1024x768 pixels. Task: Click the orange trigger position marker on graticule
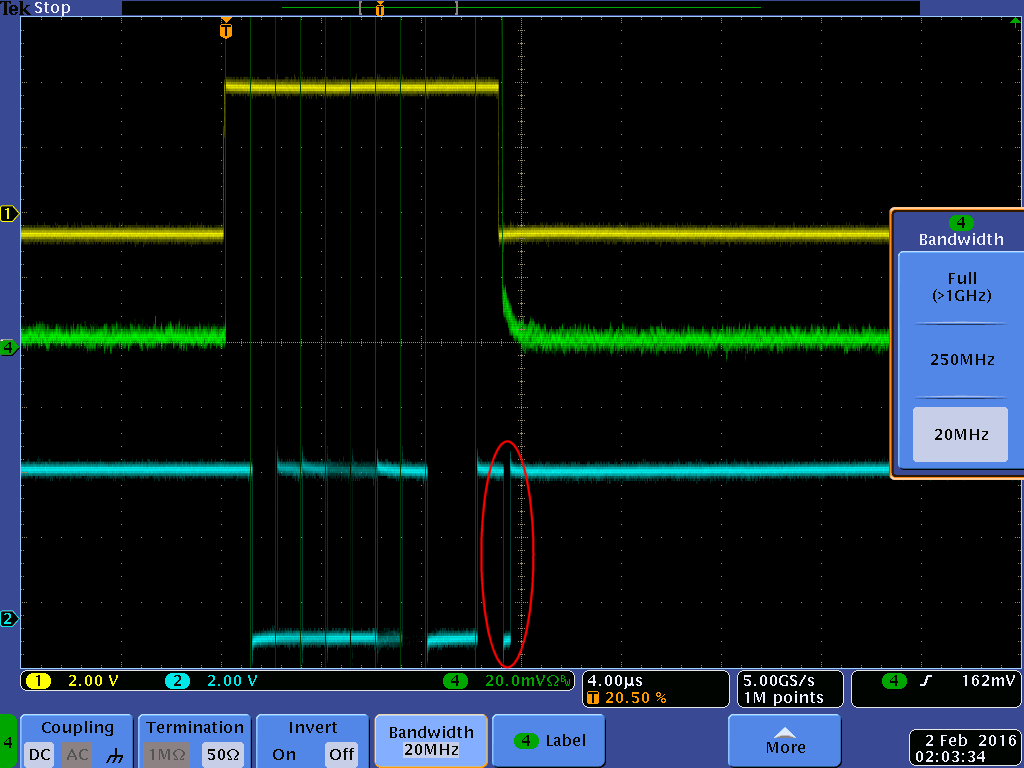(x=226, y=28)
